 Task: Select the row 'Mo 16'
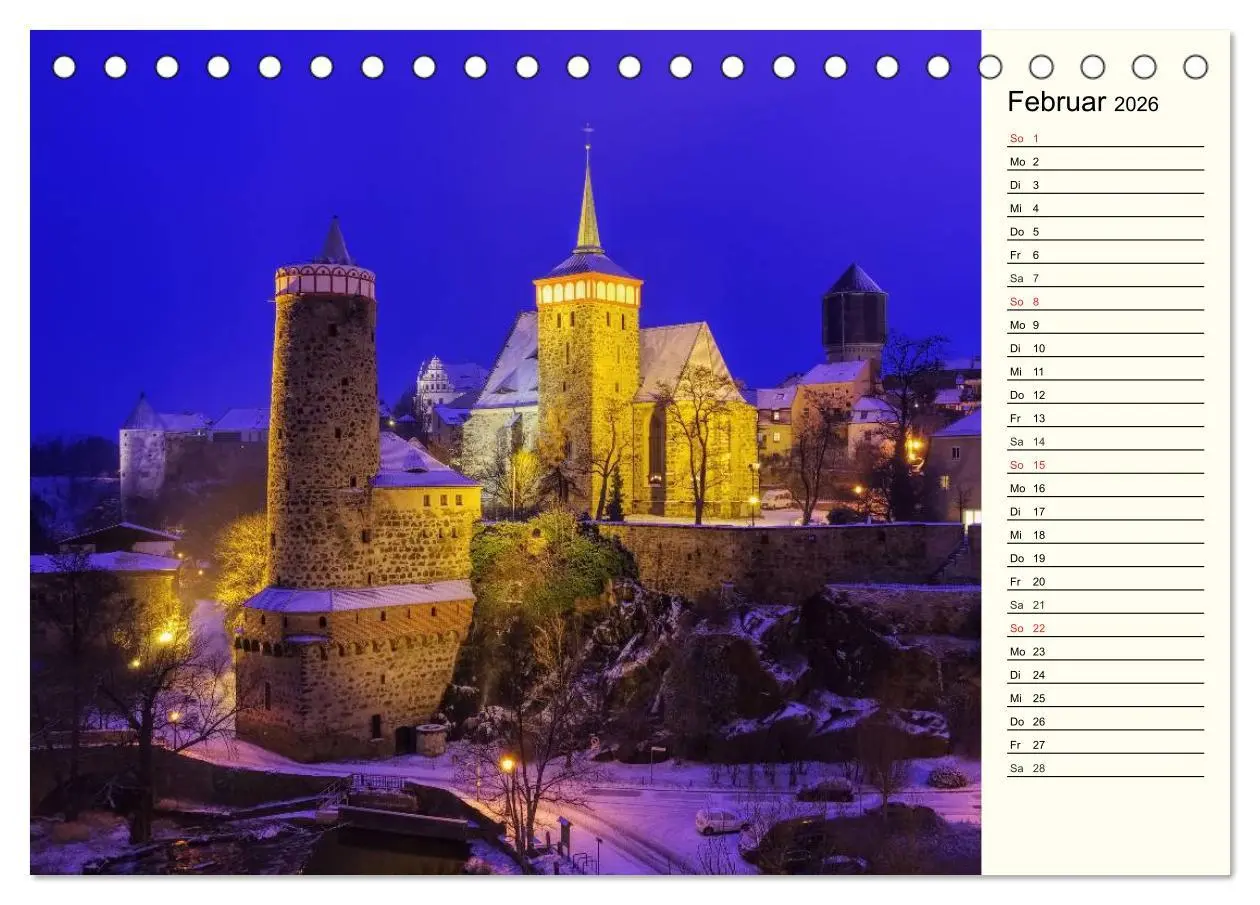click(1105, 488)
